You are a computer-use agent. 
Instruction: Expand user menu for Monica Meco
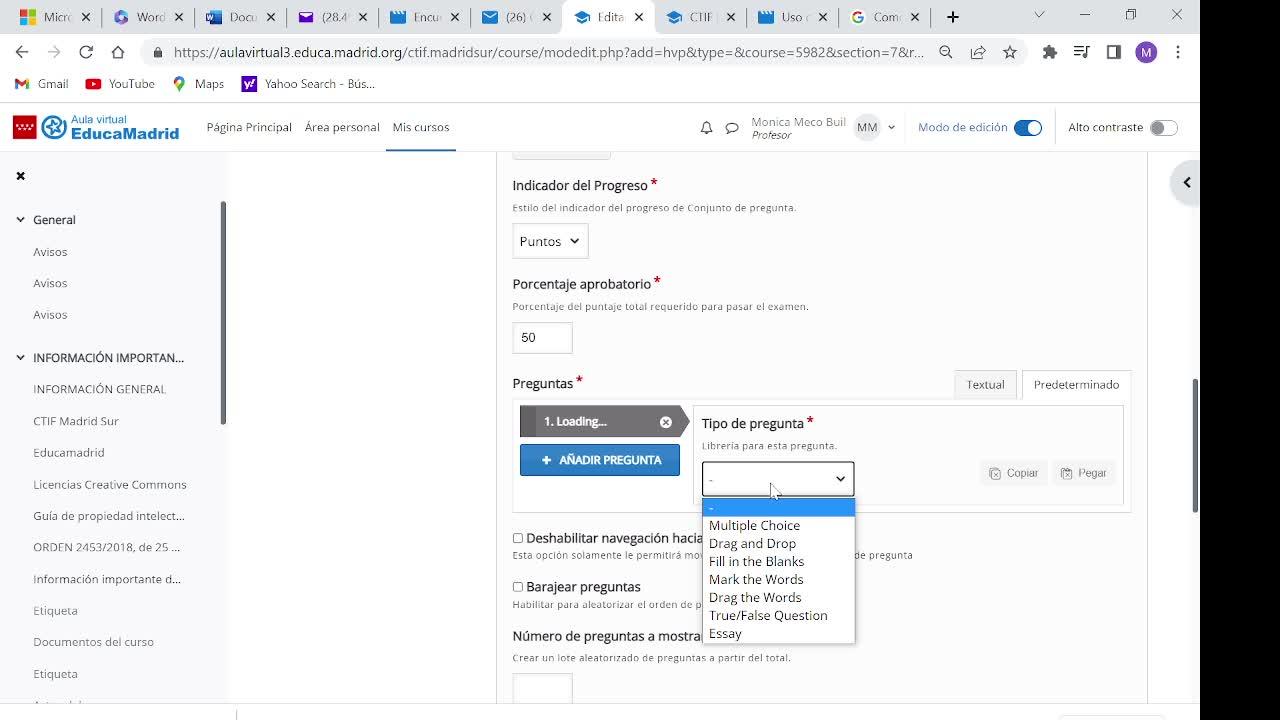click(x=891, y=128)
